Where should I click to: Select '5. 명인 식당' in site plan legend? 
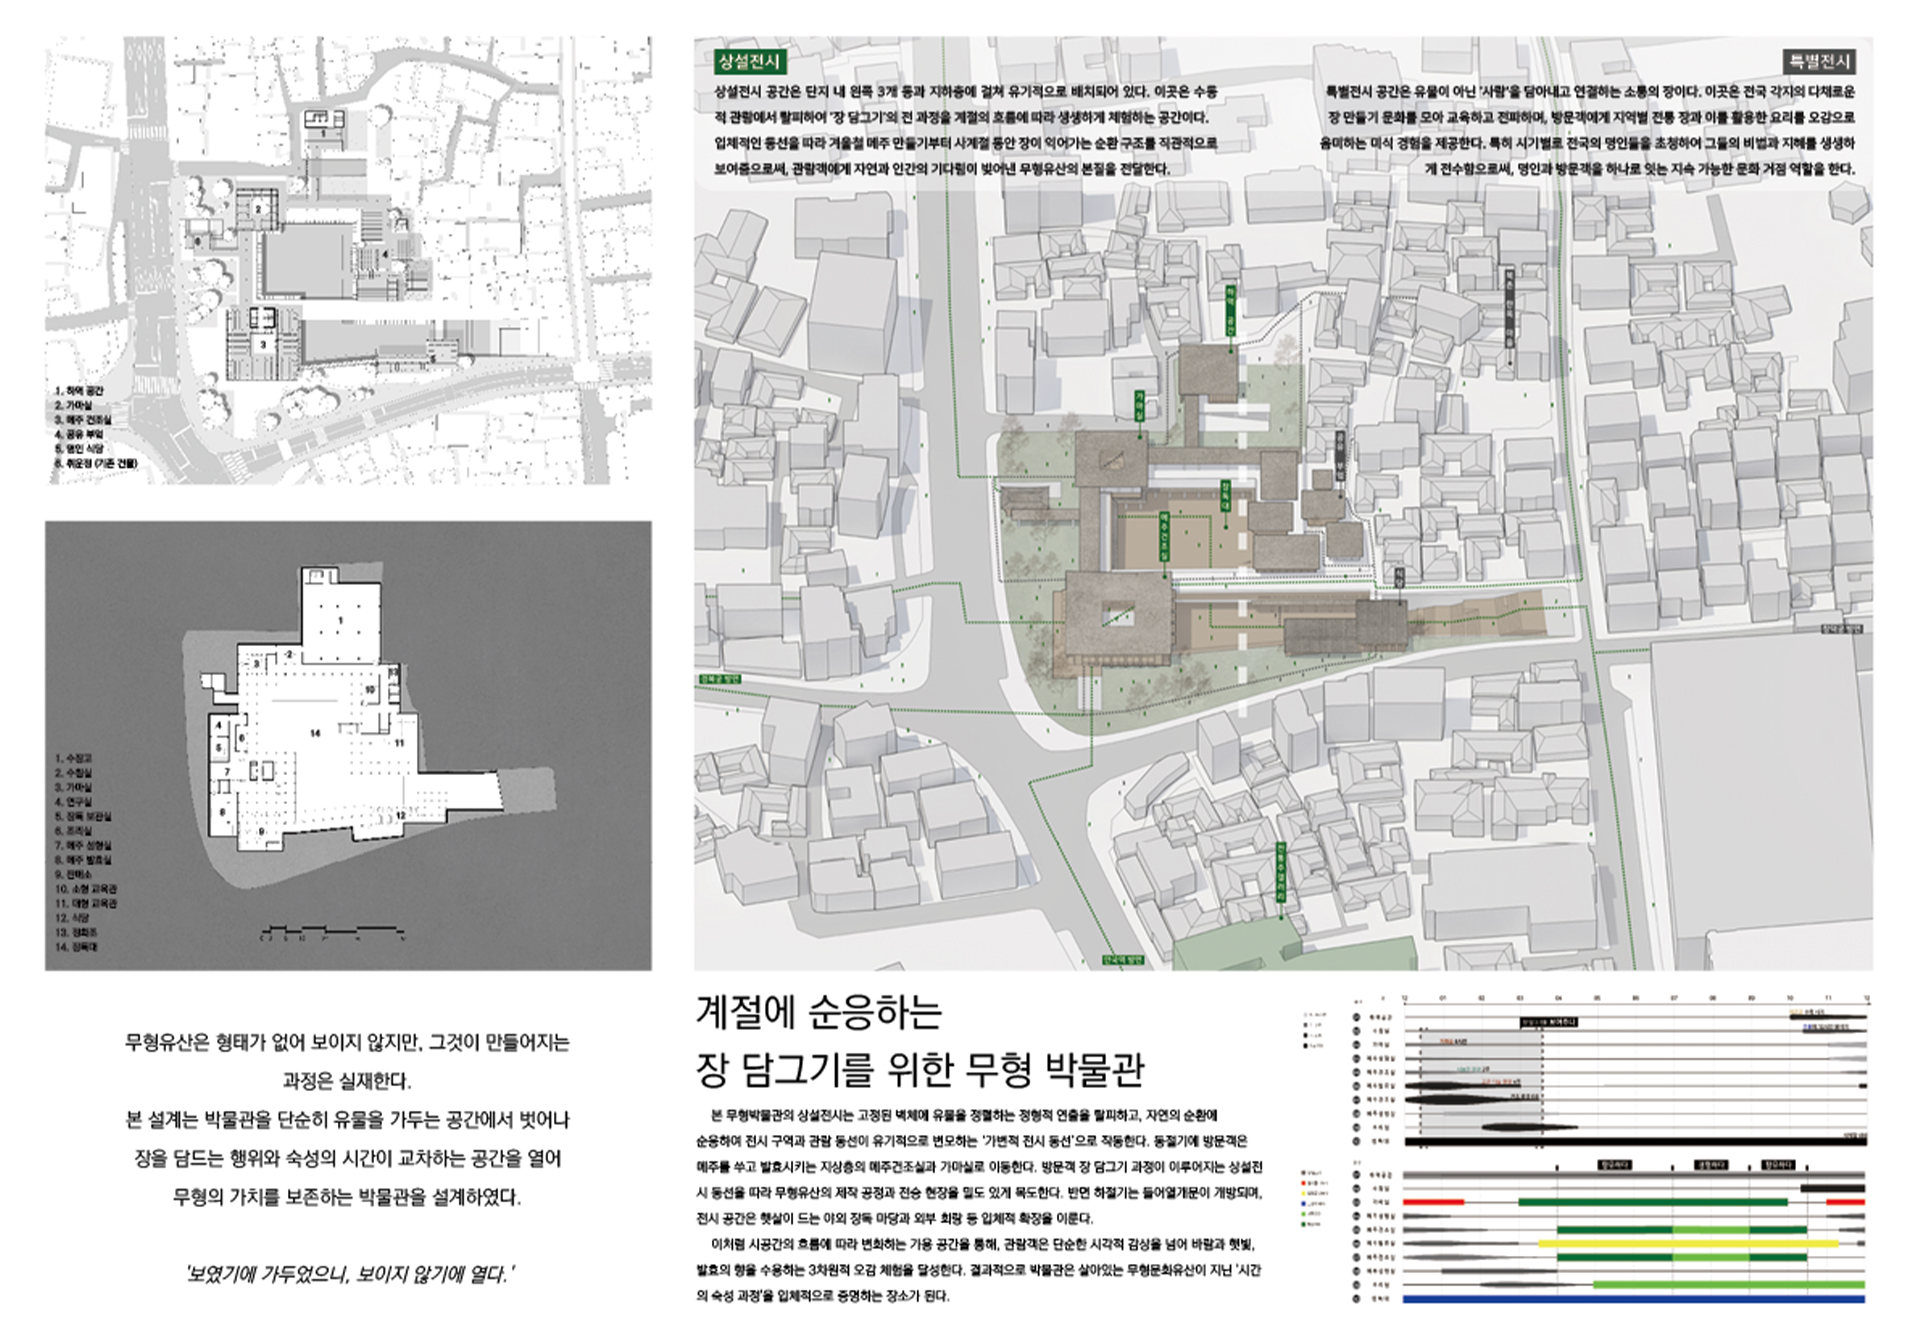point(80,449)
